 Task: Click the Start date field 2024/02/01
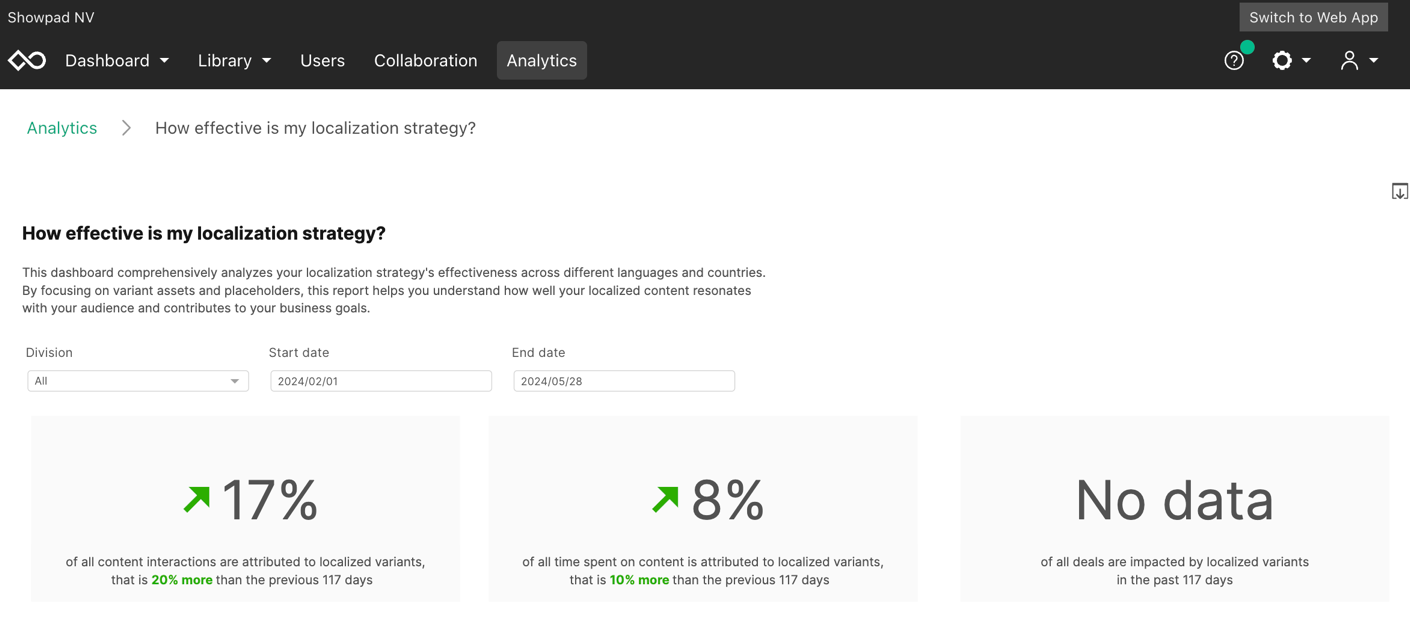[381, 381]
